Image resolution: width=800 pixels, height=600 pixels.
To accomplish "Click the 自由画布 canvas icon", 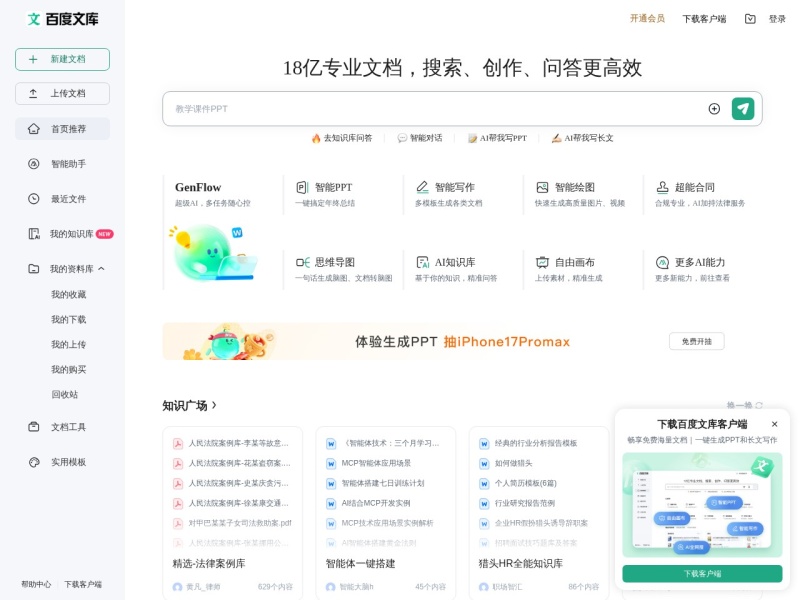I will click(542, 262).
